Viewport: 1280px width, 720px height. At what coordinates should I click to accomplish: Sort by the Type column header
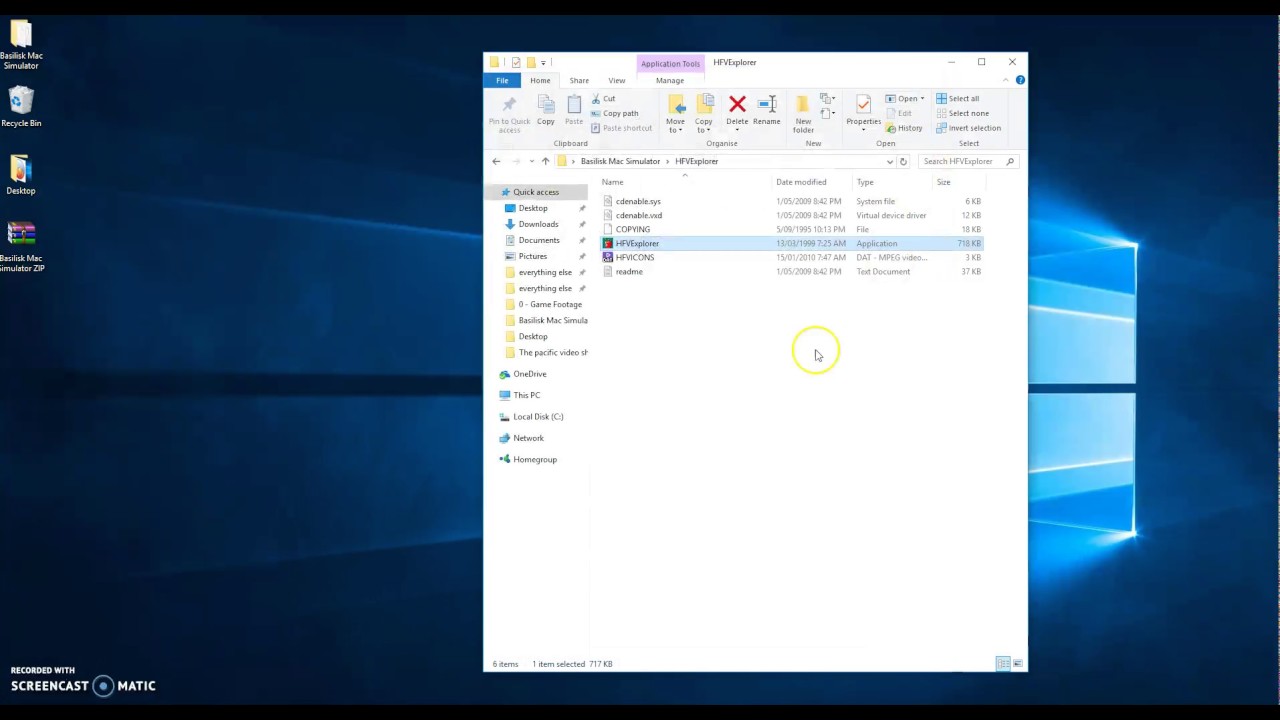[x=865, y=182]
